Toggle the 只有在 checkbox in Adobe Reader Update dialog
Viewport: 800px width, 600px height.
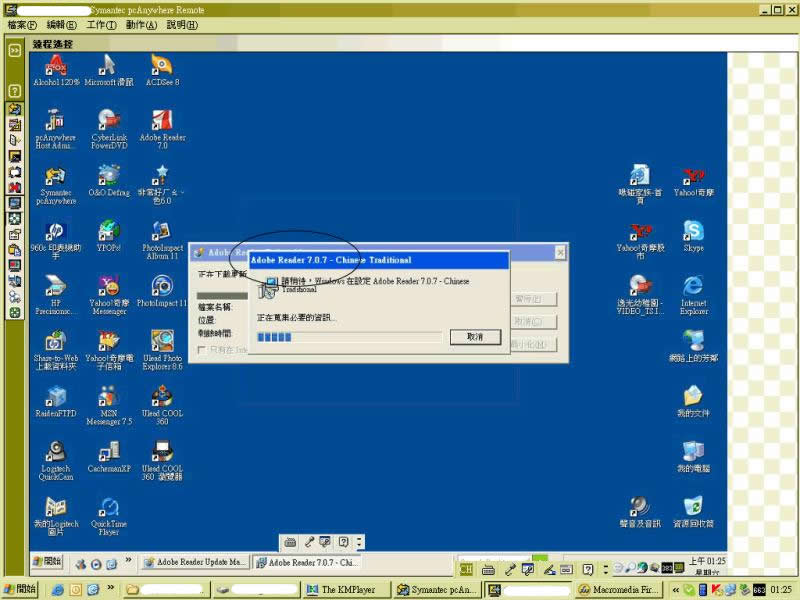(202, 349)
